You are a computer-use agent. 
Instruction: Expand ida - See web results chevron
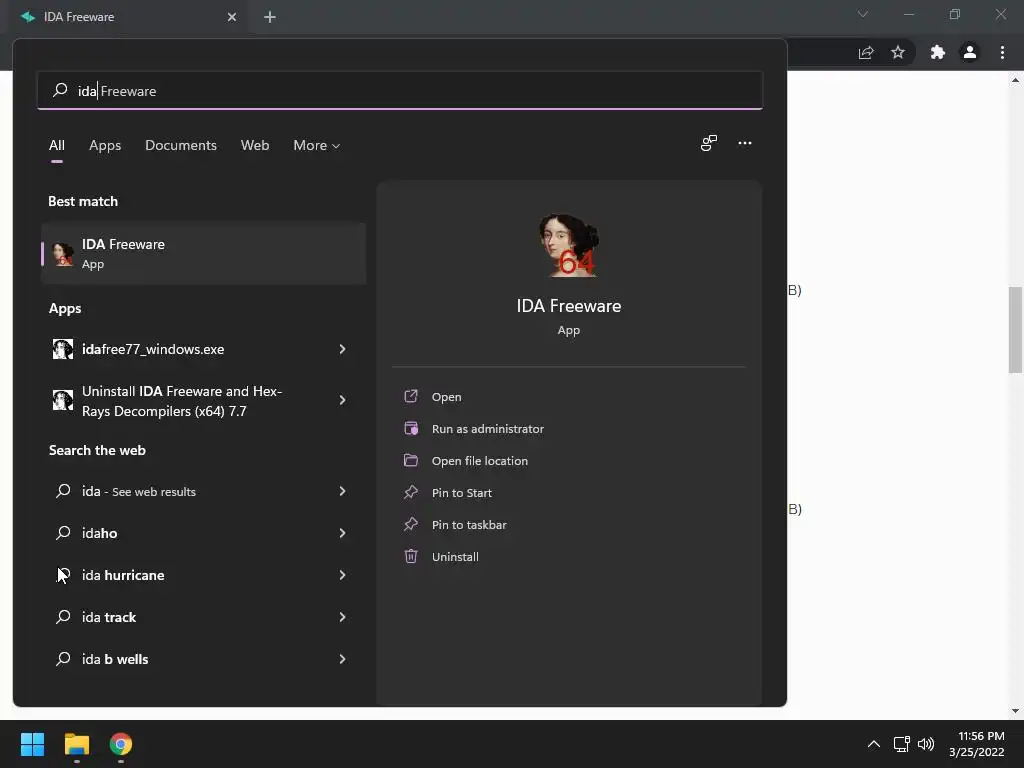pos(342,491)
